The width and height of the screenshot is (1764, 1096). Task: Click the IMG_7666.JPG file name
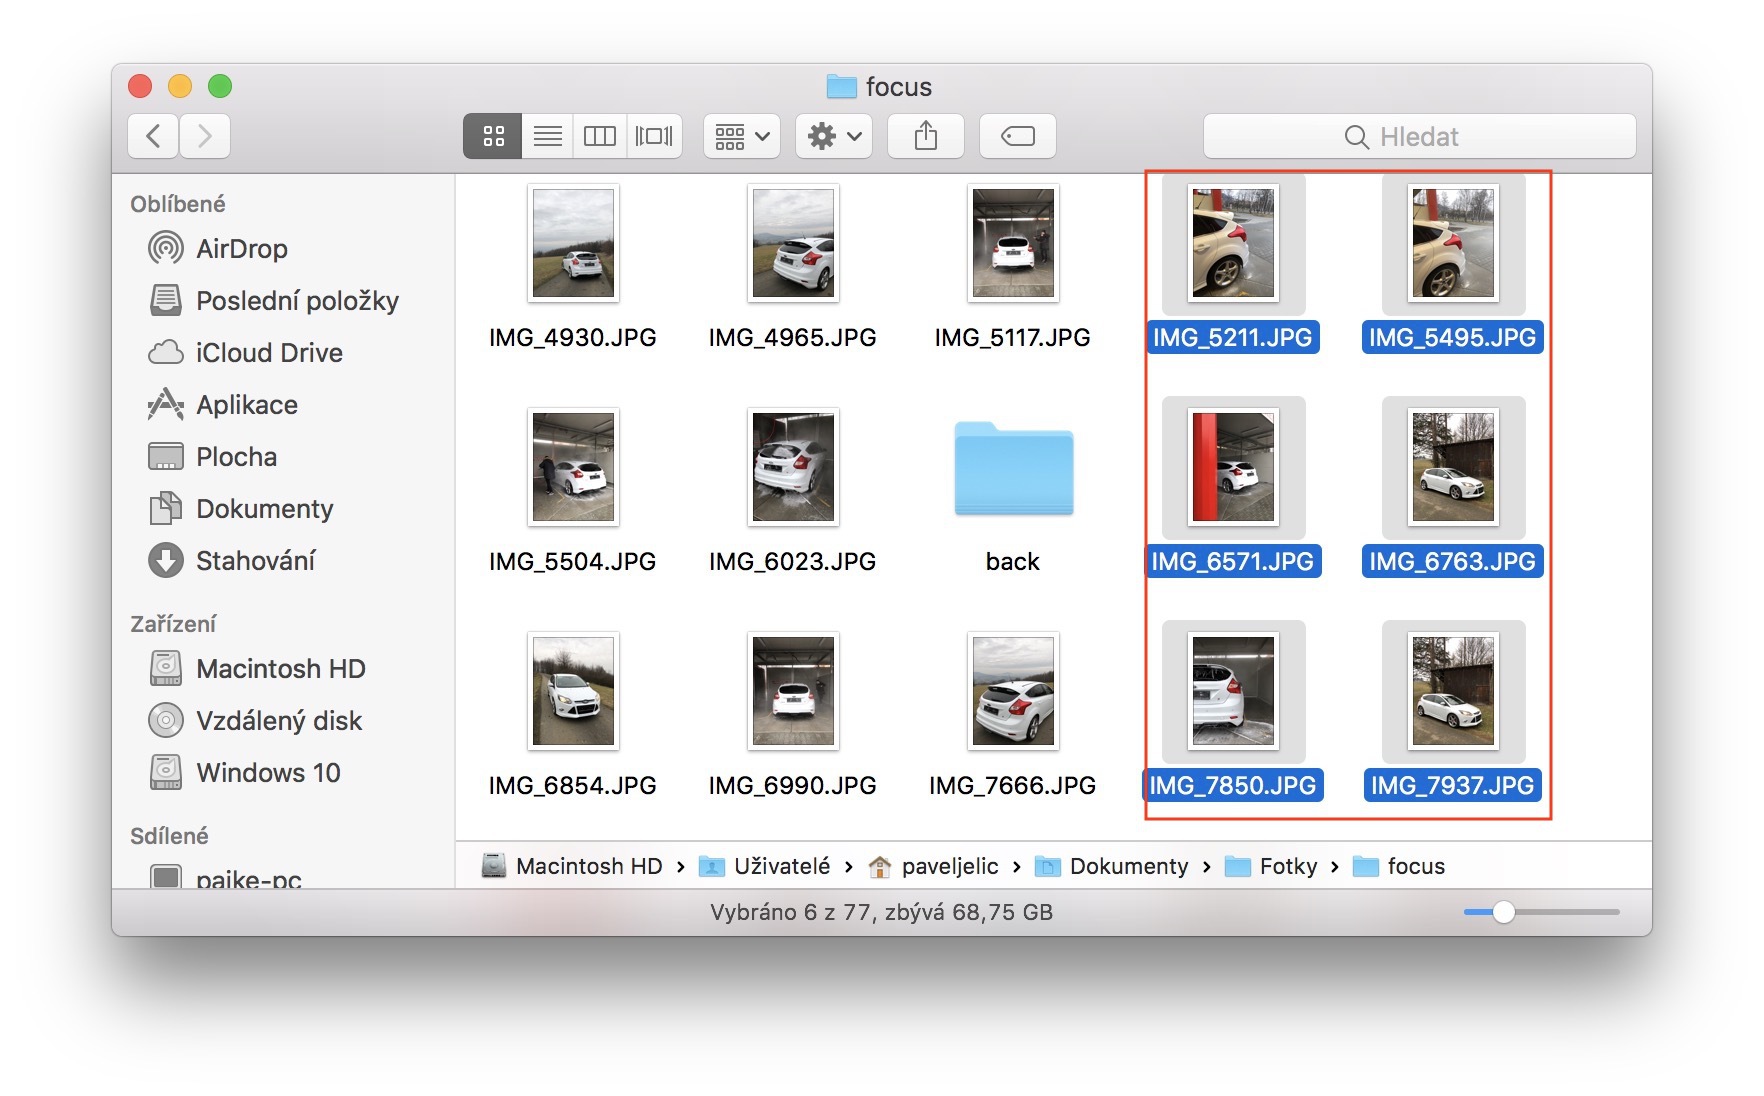(x=1013, y=786)
